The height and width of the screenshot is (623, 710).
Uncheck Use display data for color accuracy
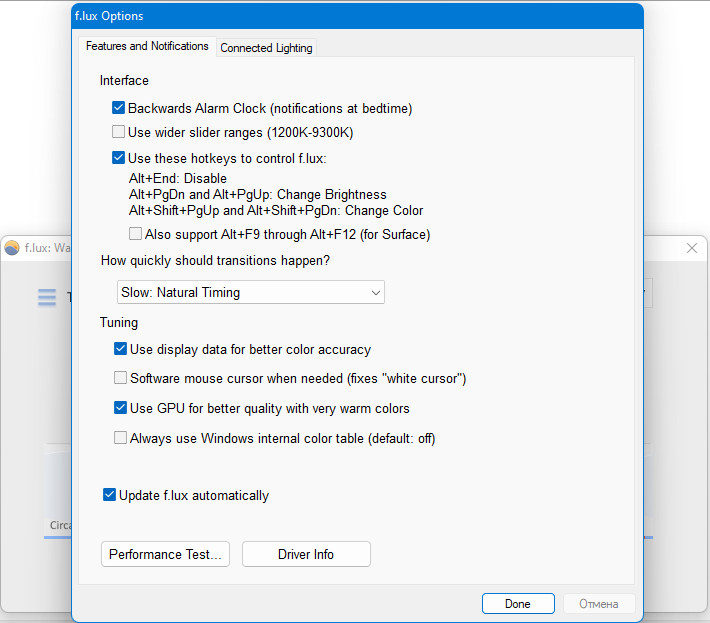(x=121, y=349)
